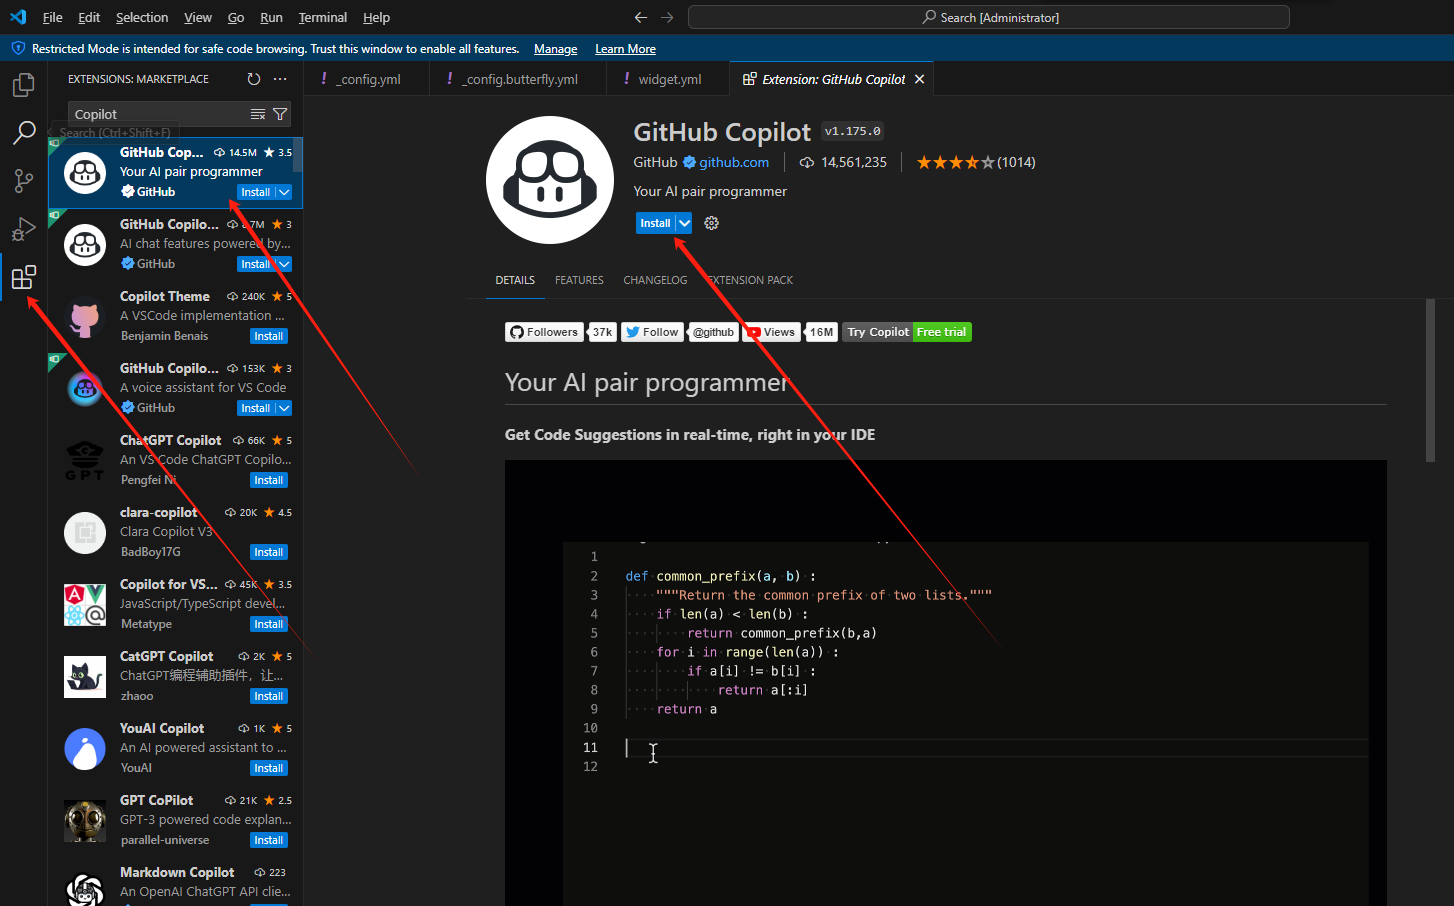
Task: Install the GPT CoPilot extension
Action: tap(269, 840)
